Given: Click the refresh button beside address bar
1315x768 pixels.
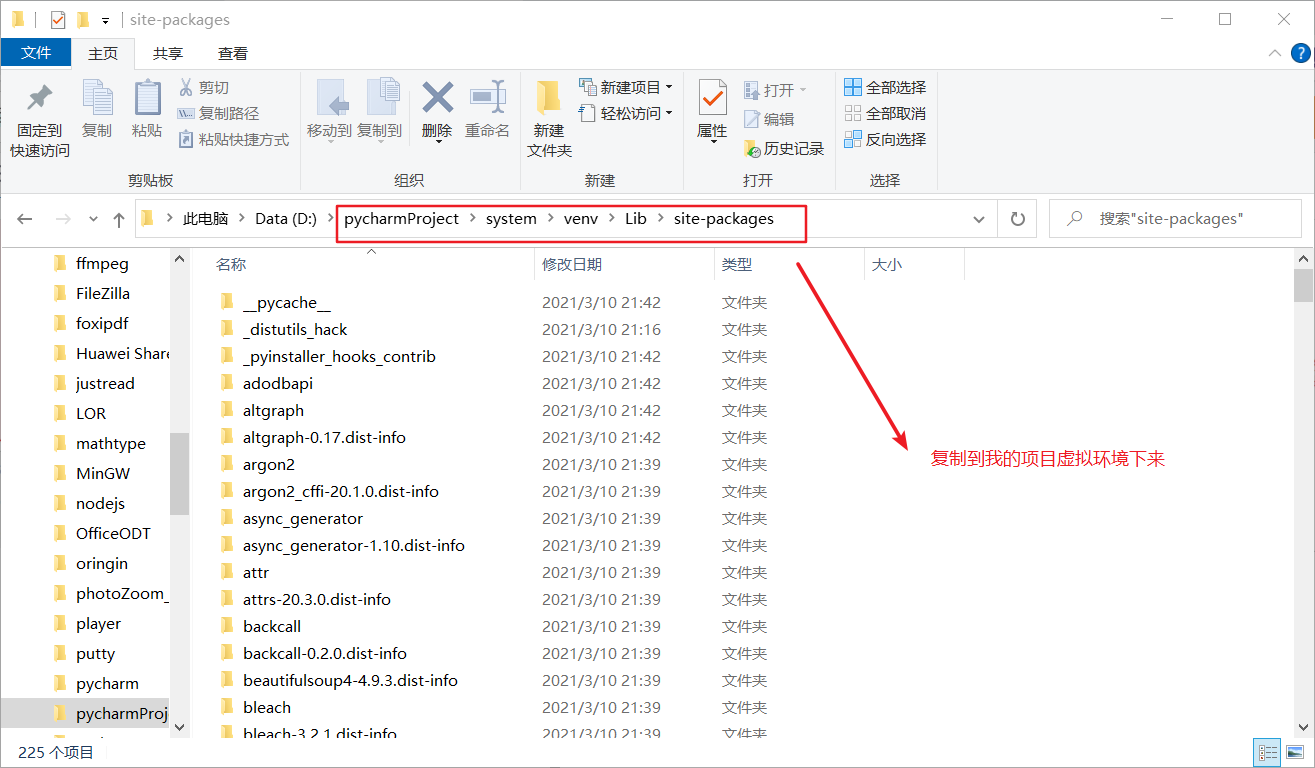Looking at the screenshot, I should click(1017, 218).
